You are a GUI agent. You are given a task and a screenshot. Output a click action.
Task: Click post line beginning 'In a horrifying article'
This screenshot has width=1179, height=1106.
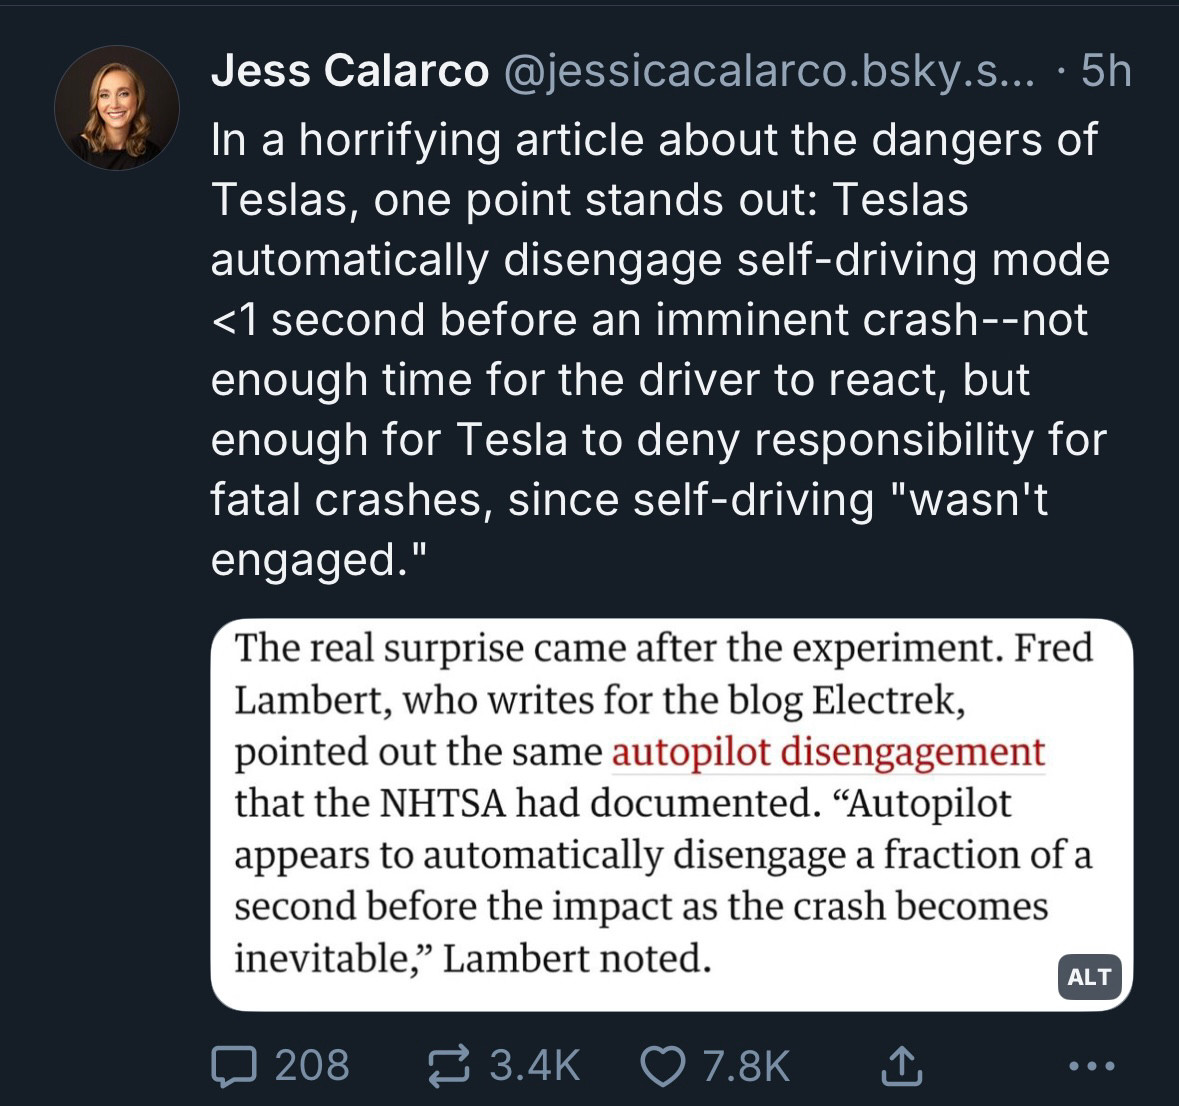pos(654,140)
